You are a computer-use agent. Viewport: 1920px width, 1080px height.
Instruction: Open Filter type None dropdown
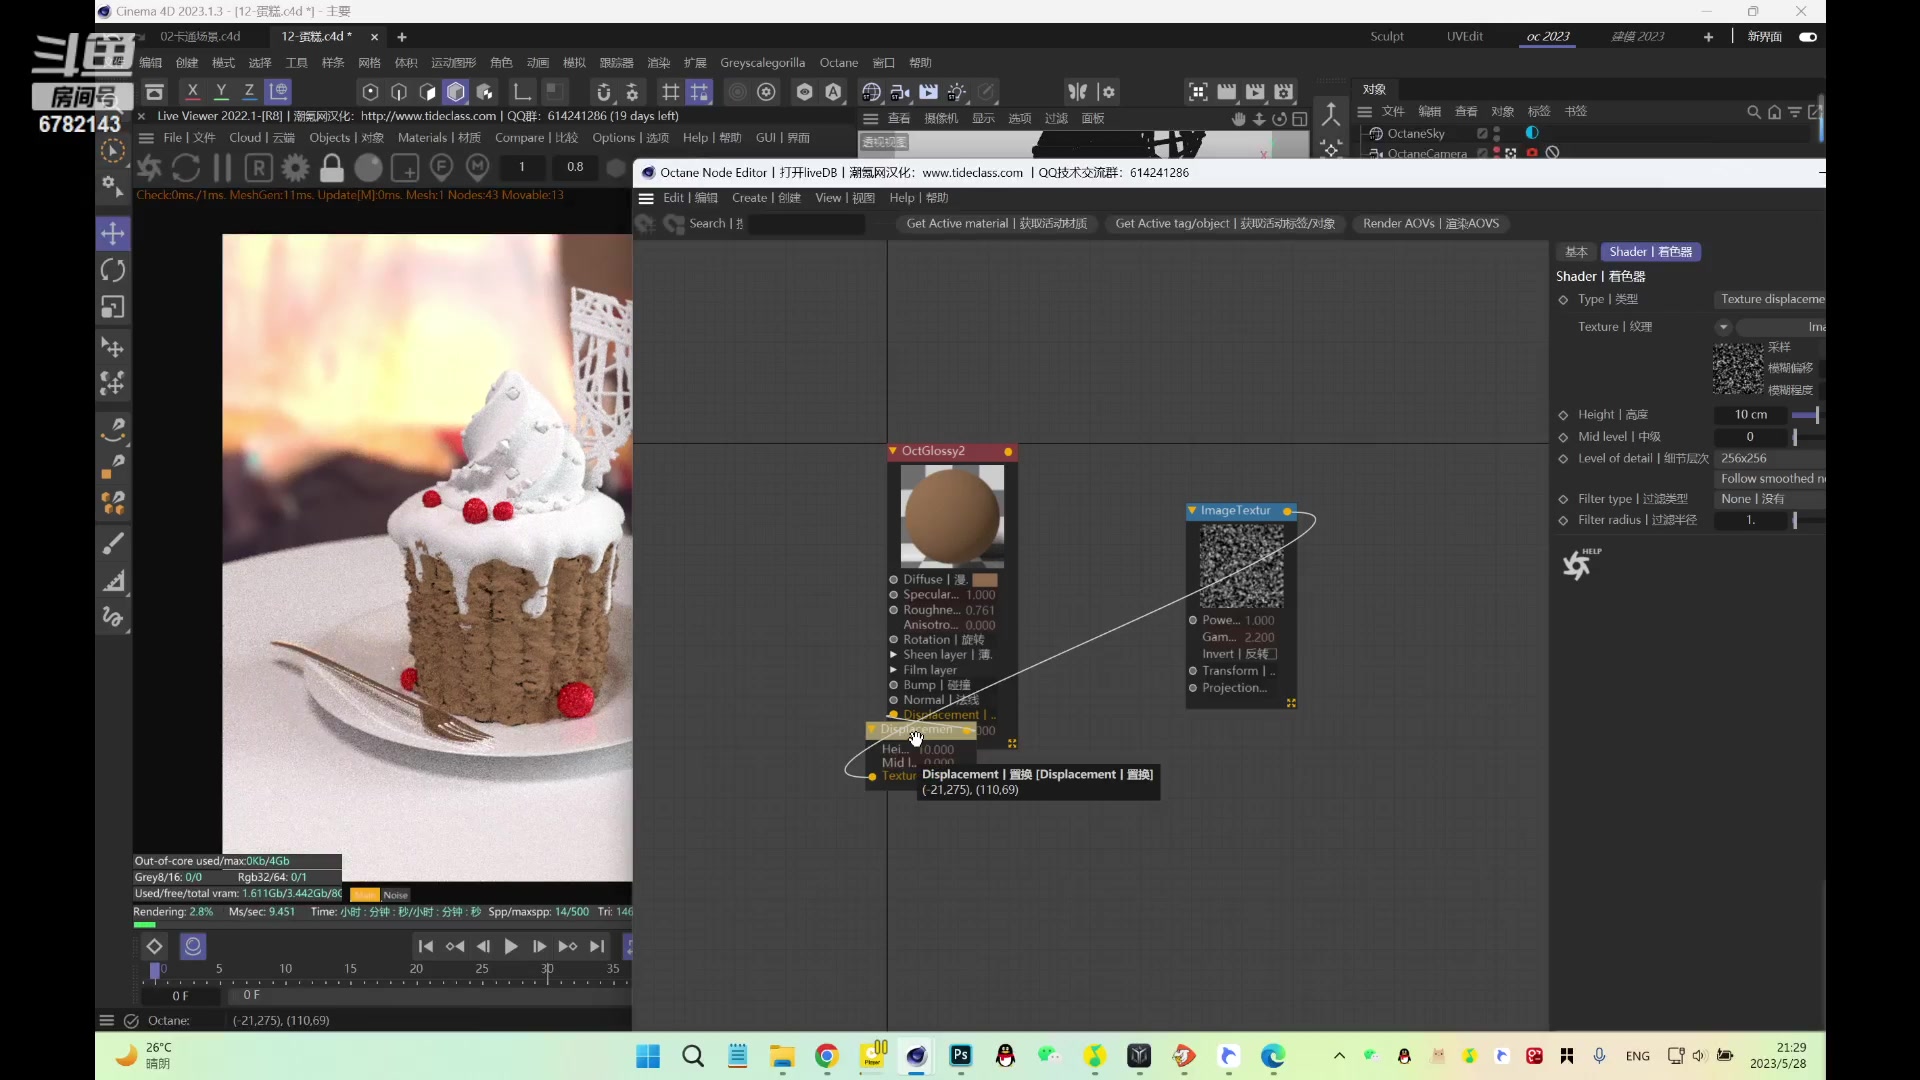point(1770,499)
